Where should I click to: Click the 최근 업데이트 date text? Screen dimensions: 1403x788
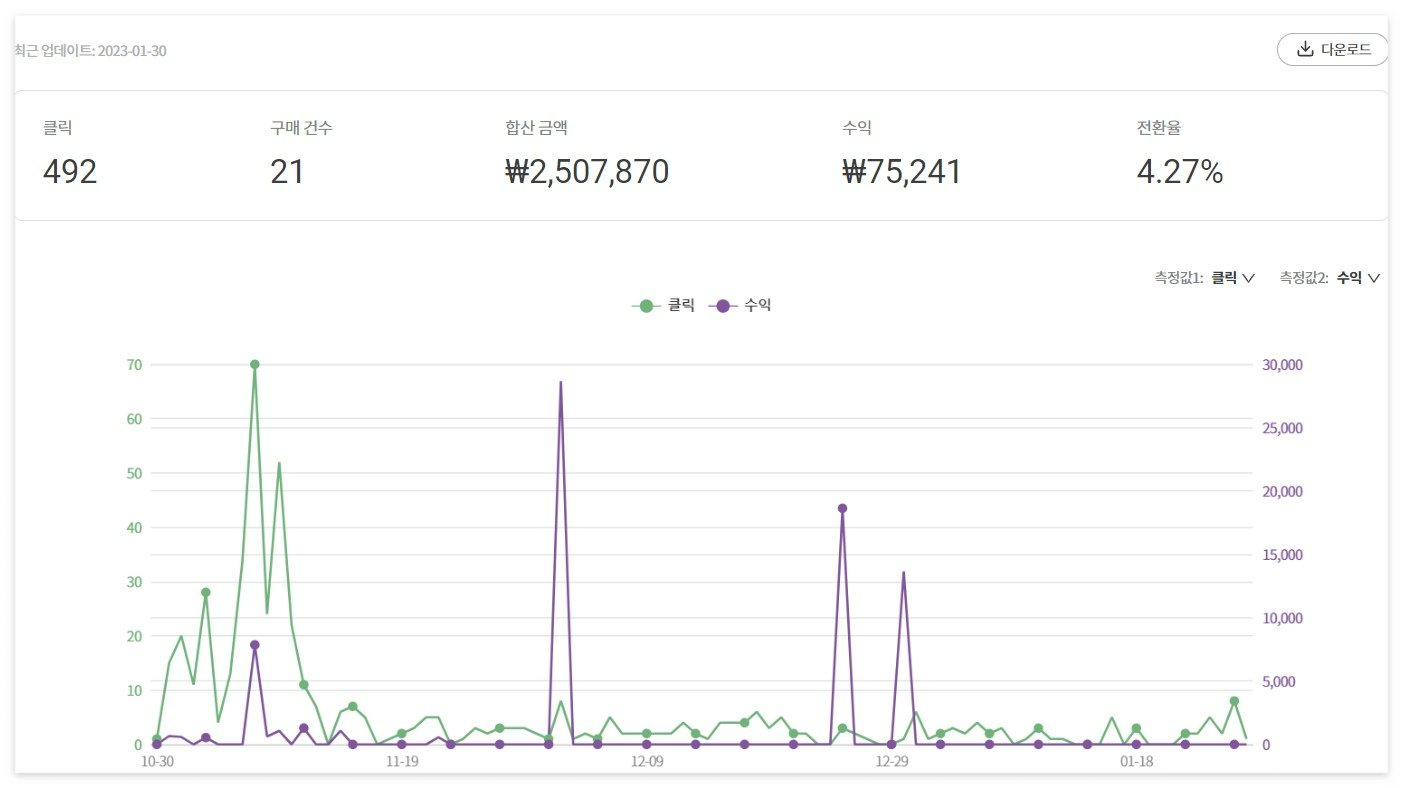tap(90, 50)
